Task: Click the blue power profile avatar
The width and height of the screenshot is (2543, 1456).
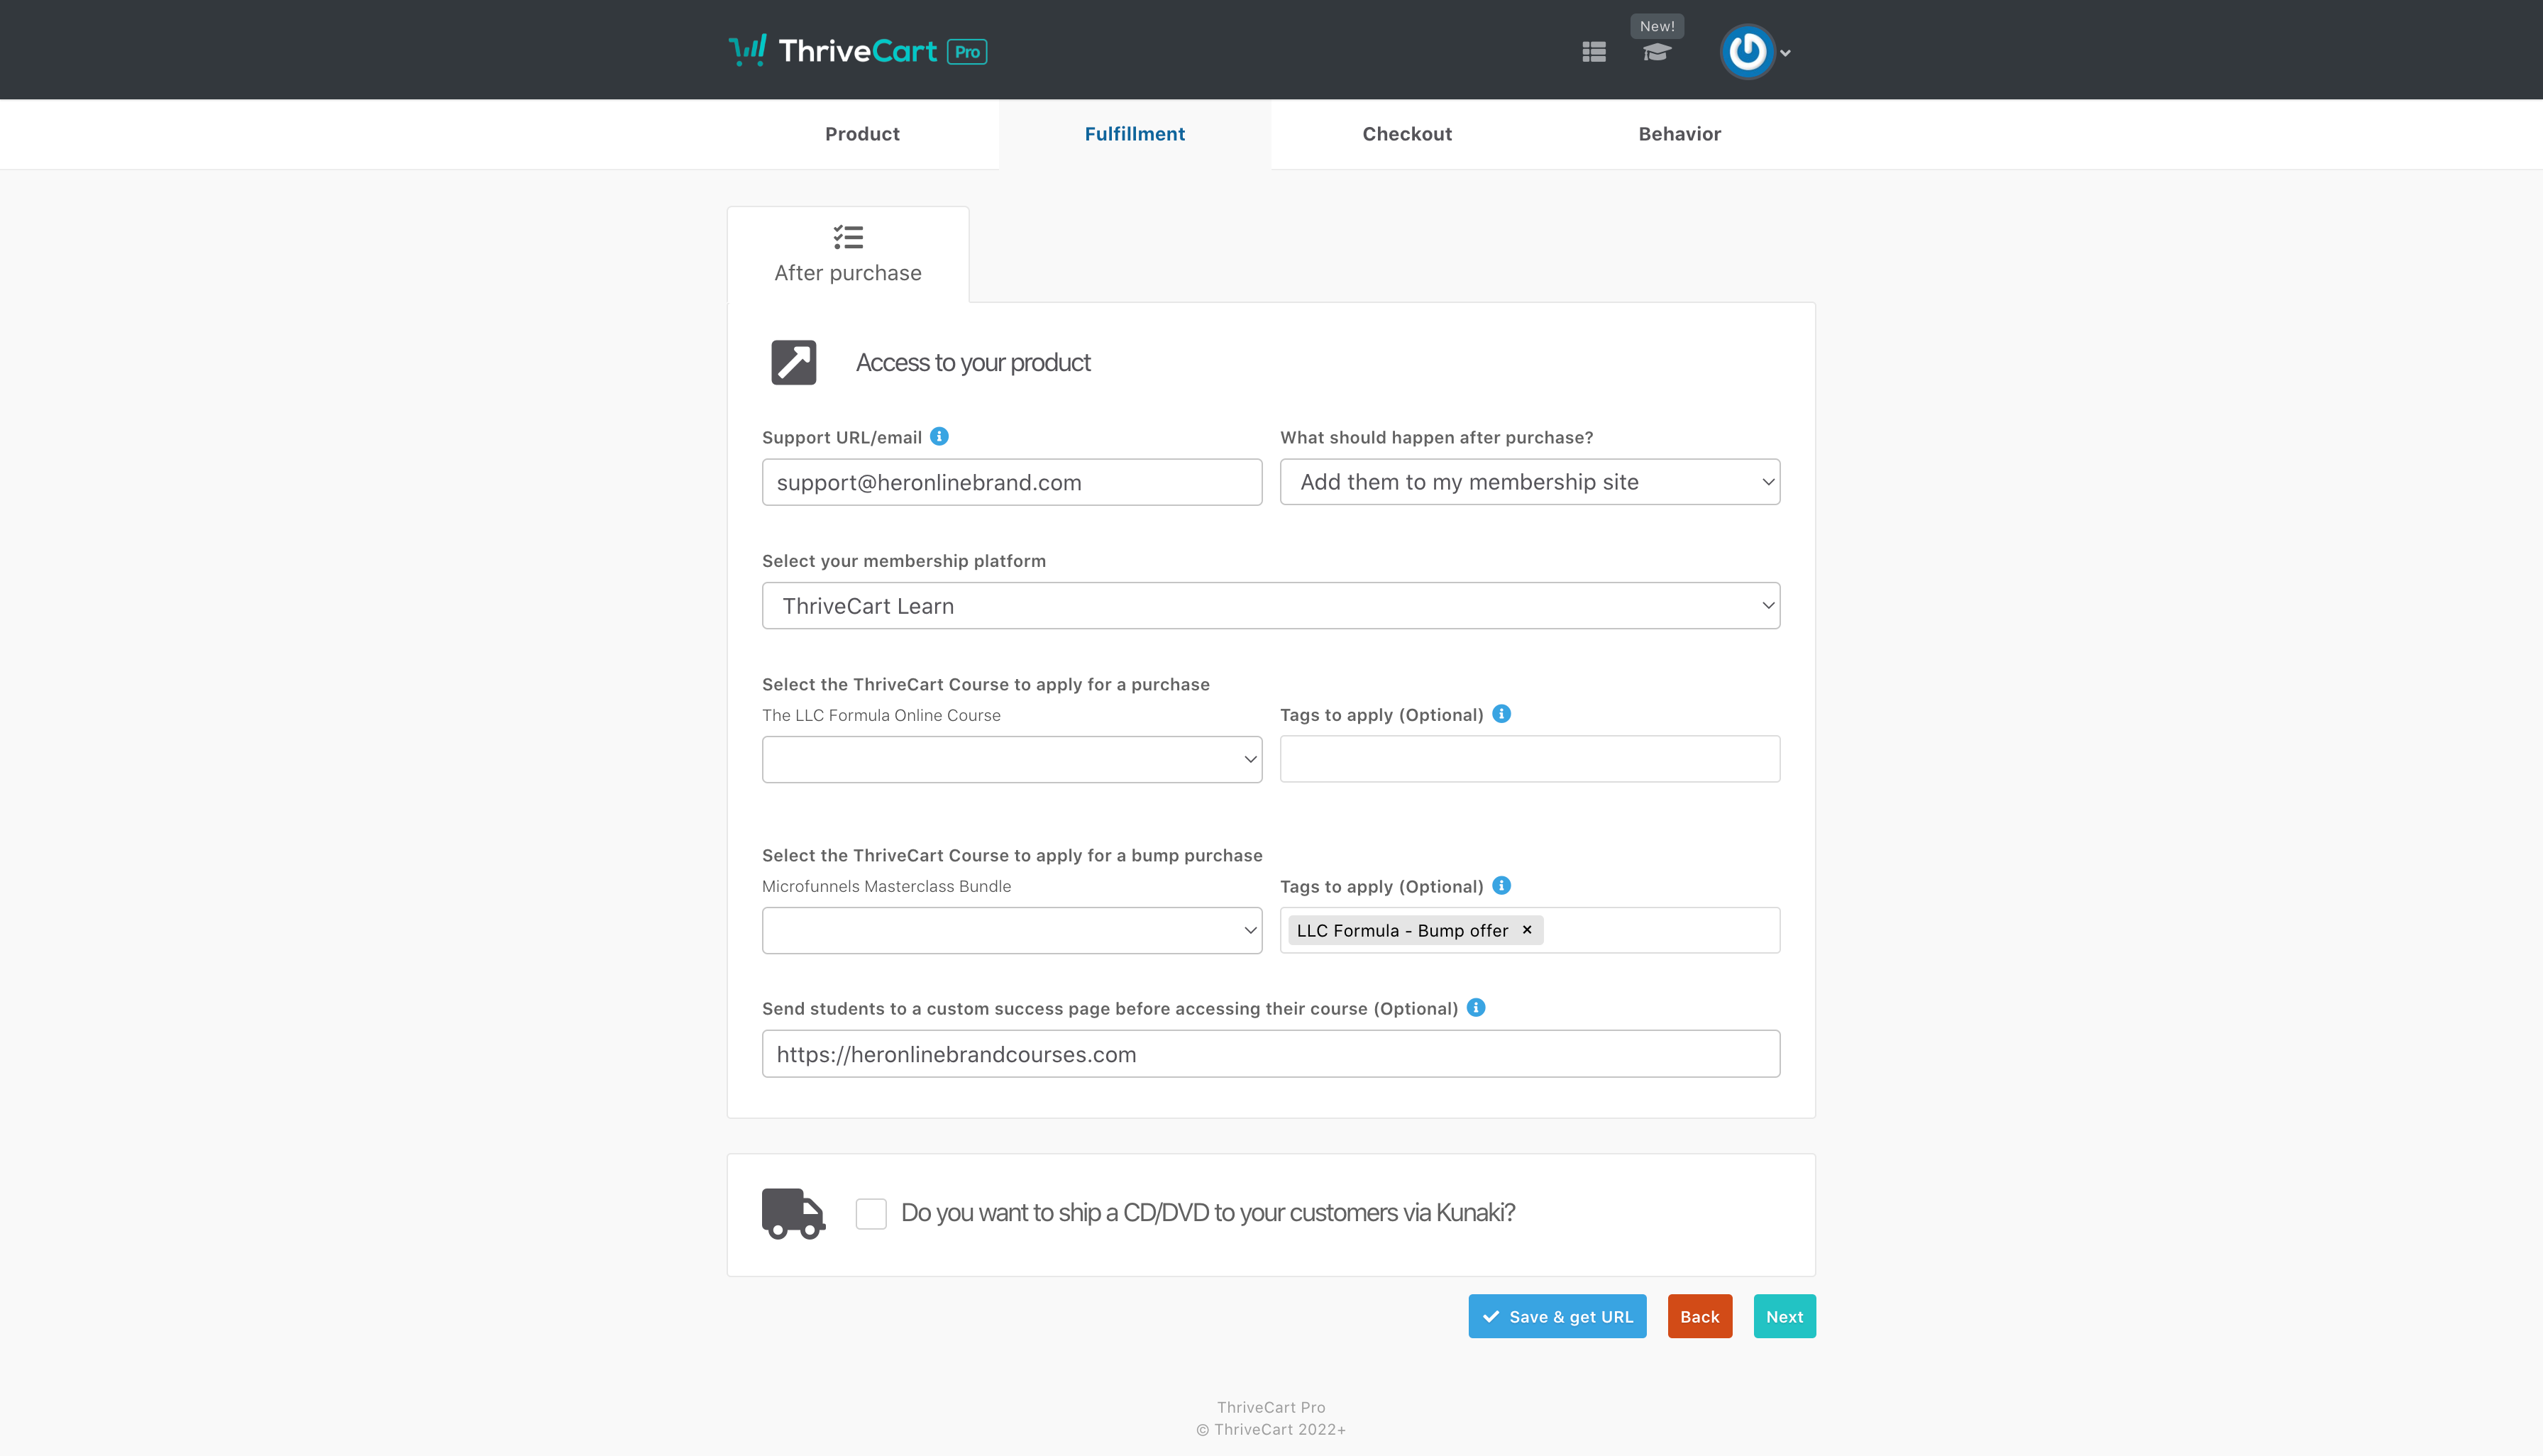Action: click(x=1747, y=52)
